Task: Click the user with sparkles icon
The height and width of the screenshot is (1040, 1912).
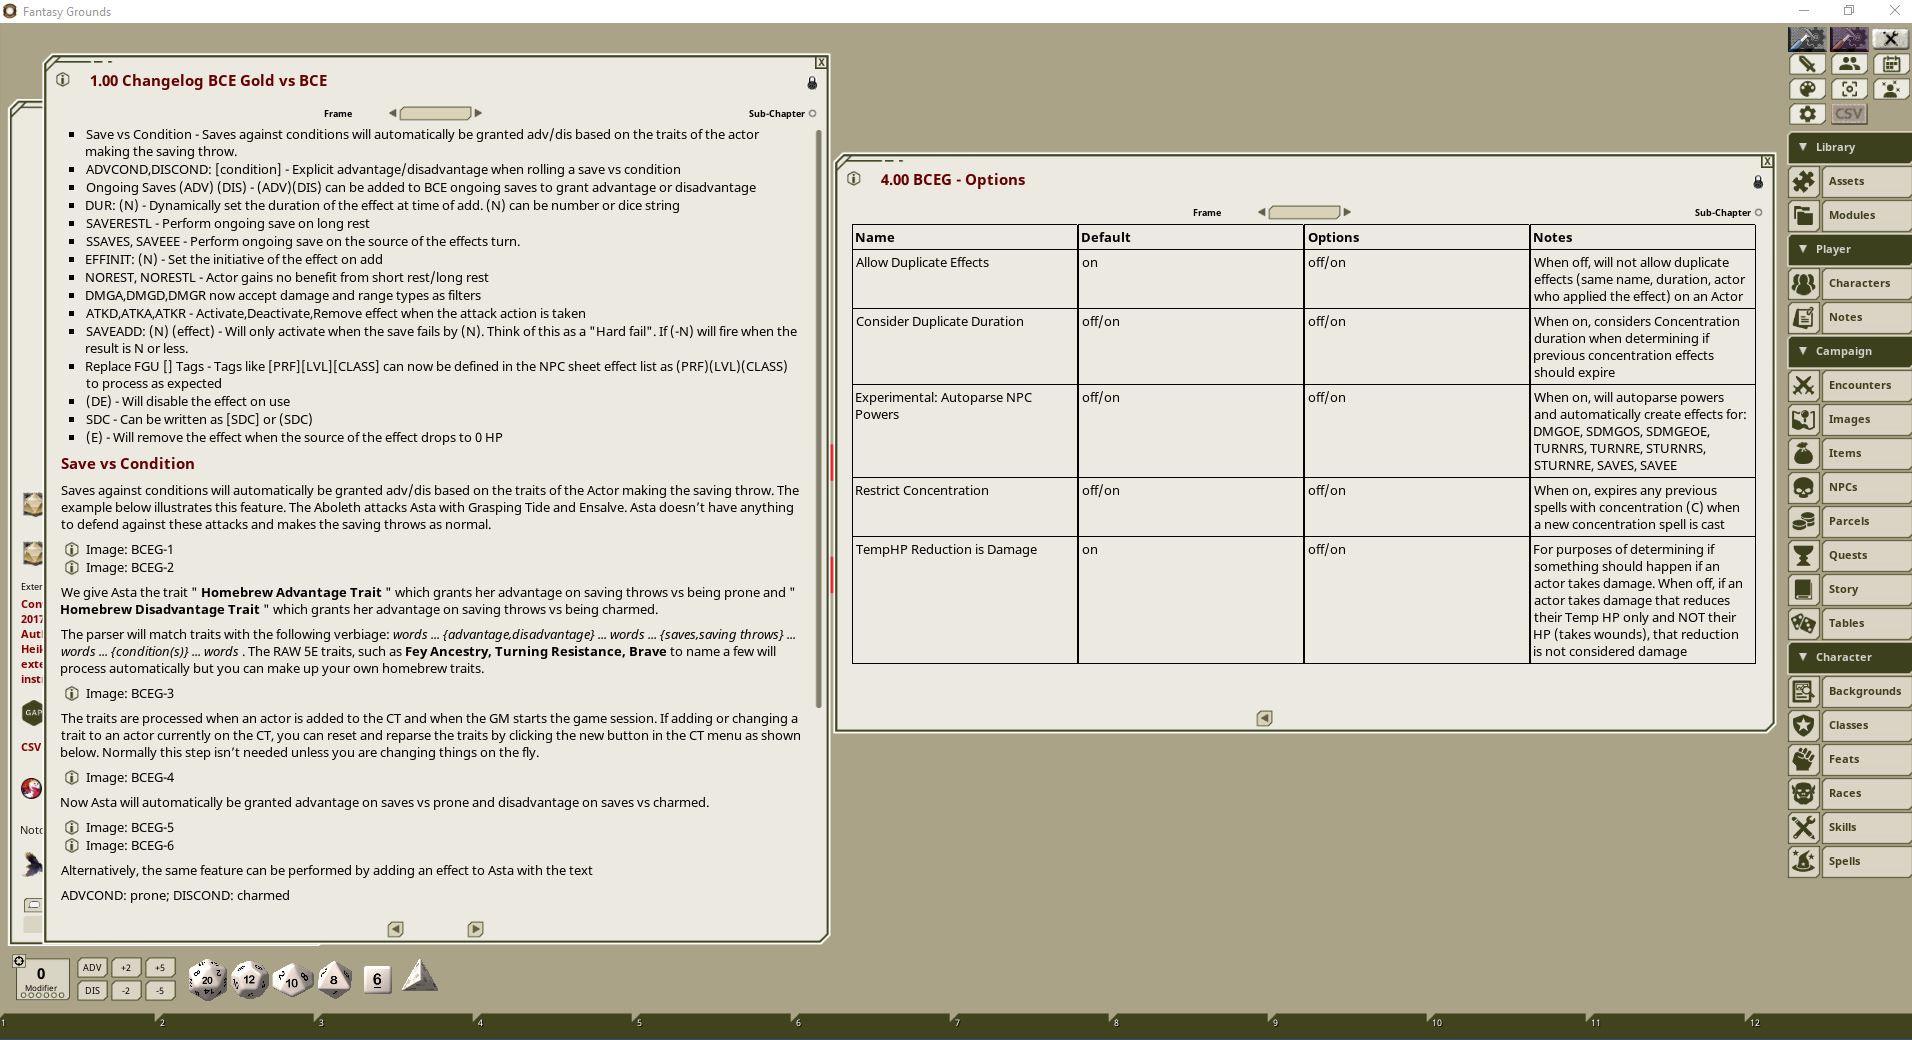Action: point(1890,89)
